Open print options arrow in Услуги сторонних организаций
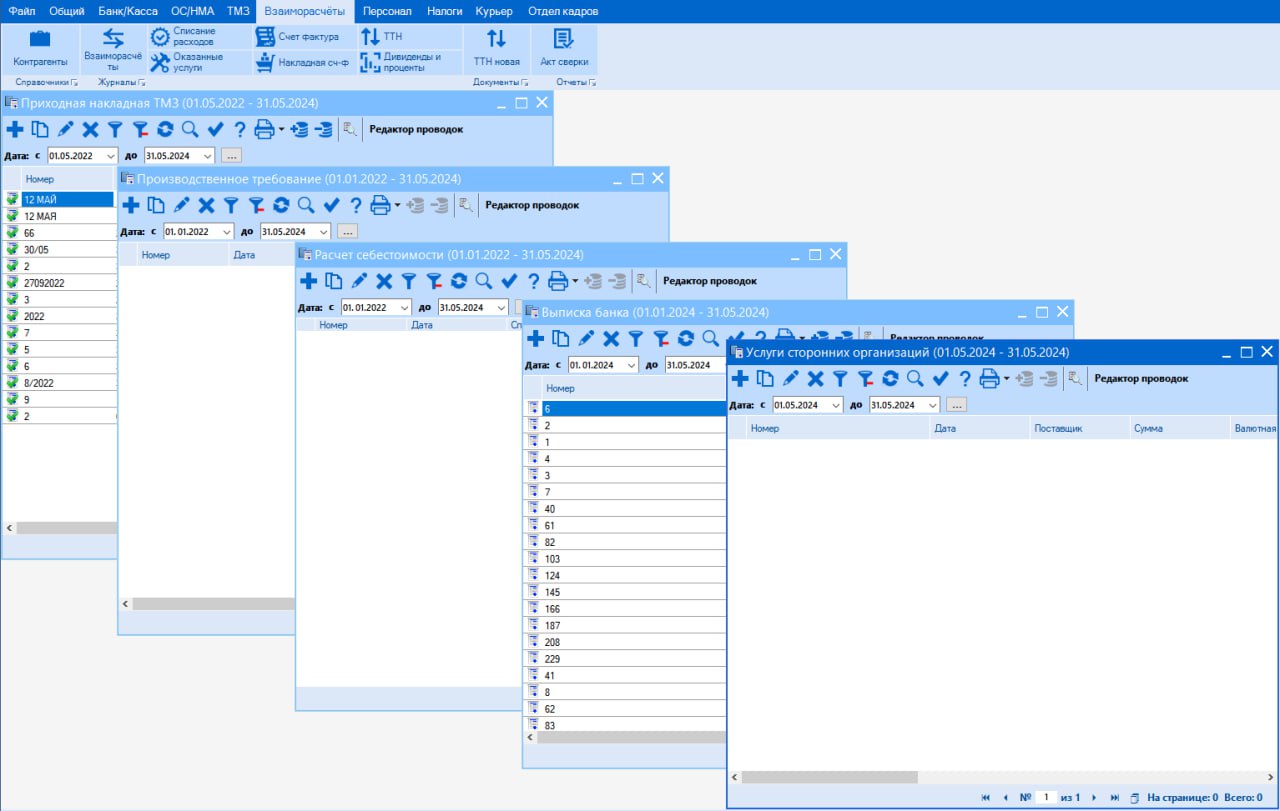 1006,379
